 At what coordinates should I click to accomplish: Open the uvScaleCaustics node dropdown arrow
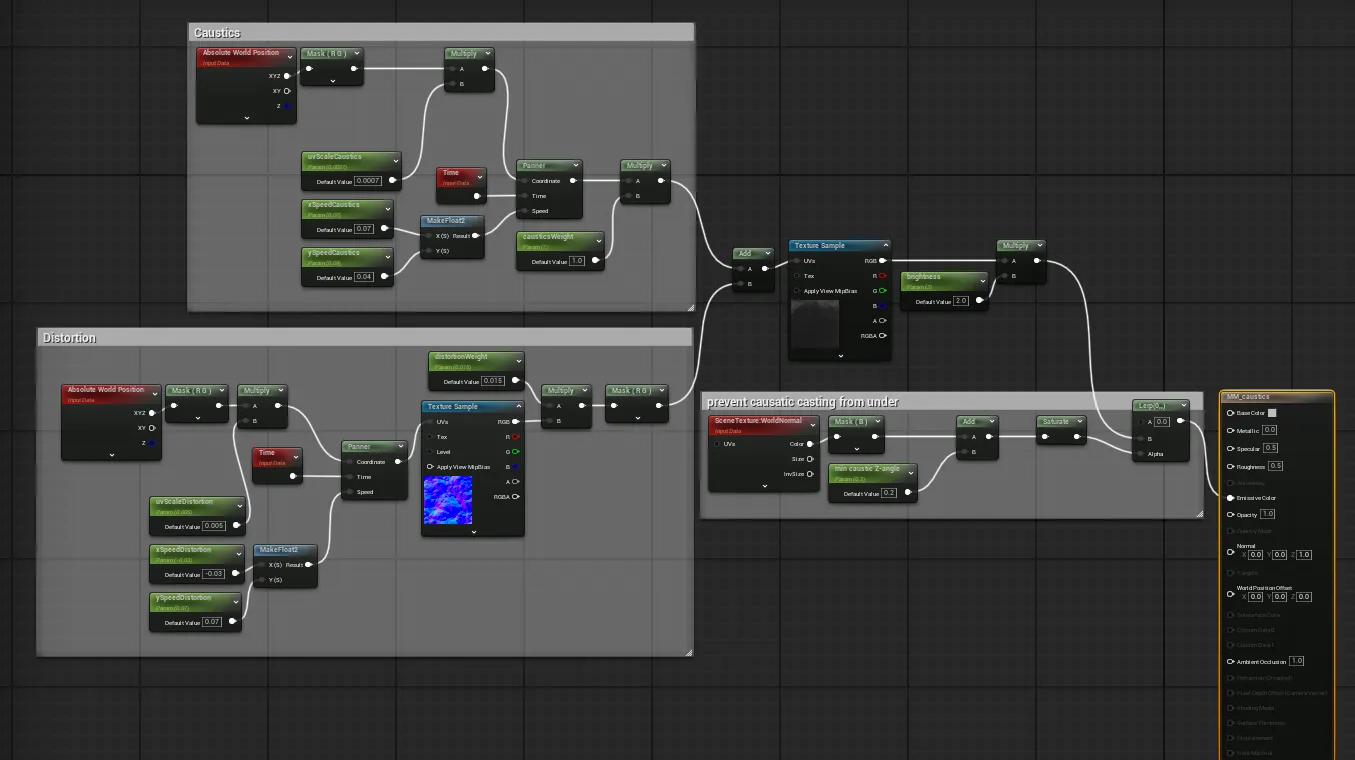394,159
